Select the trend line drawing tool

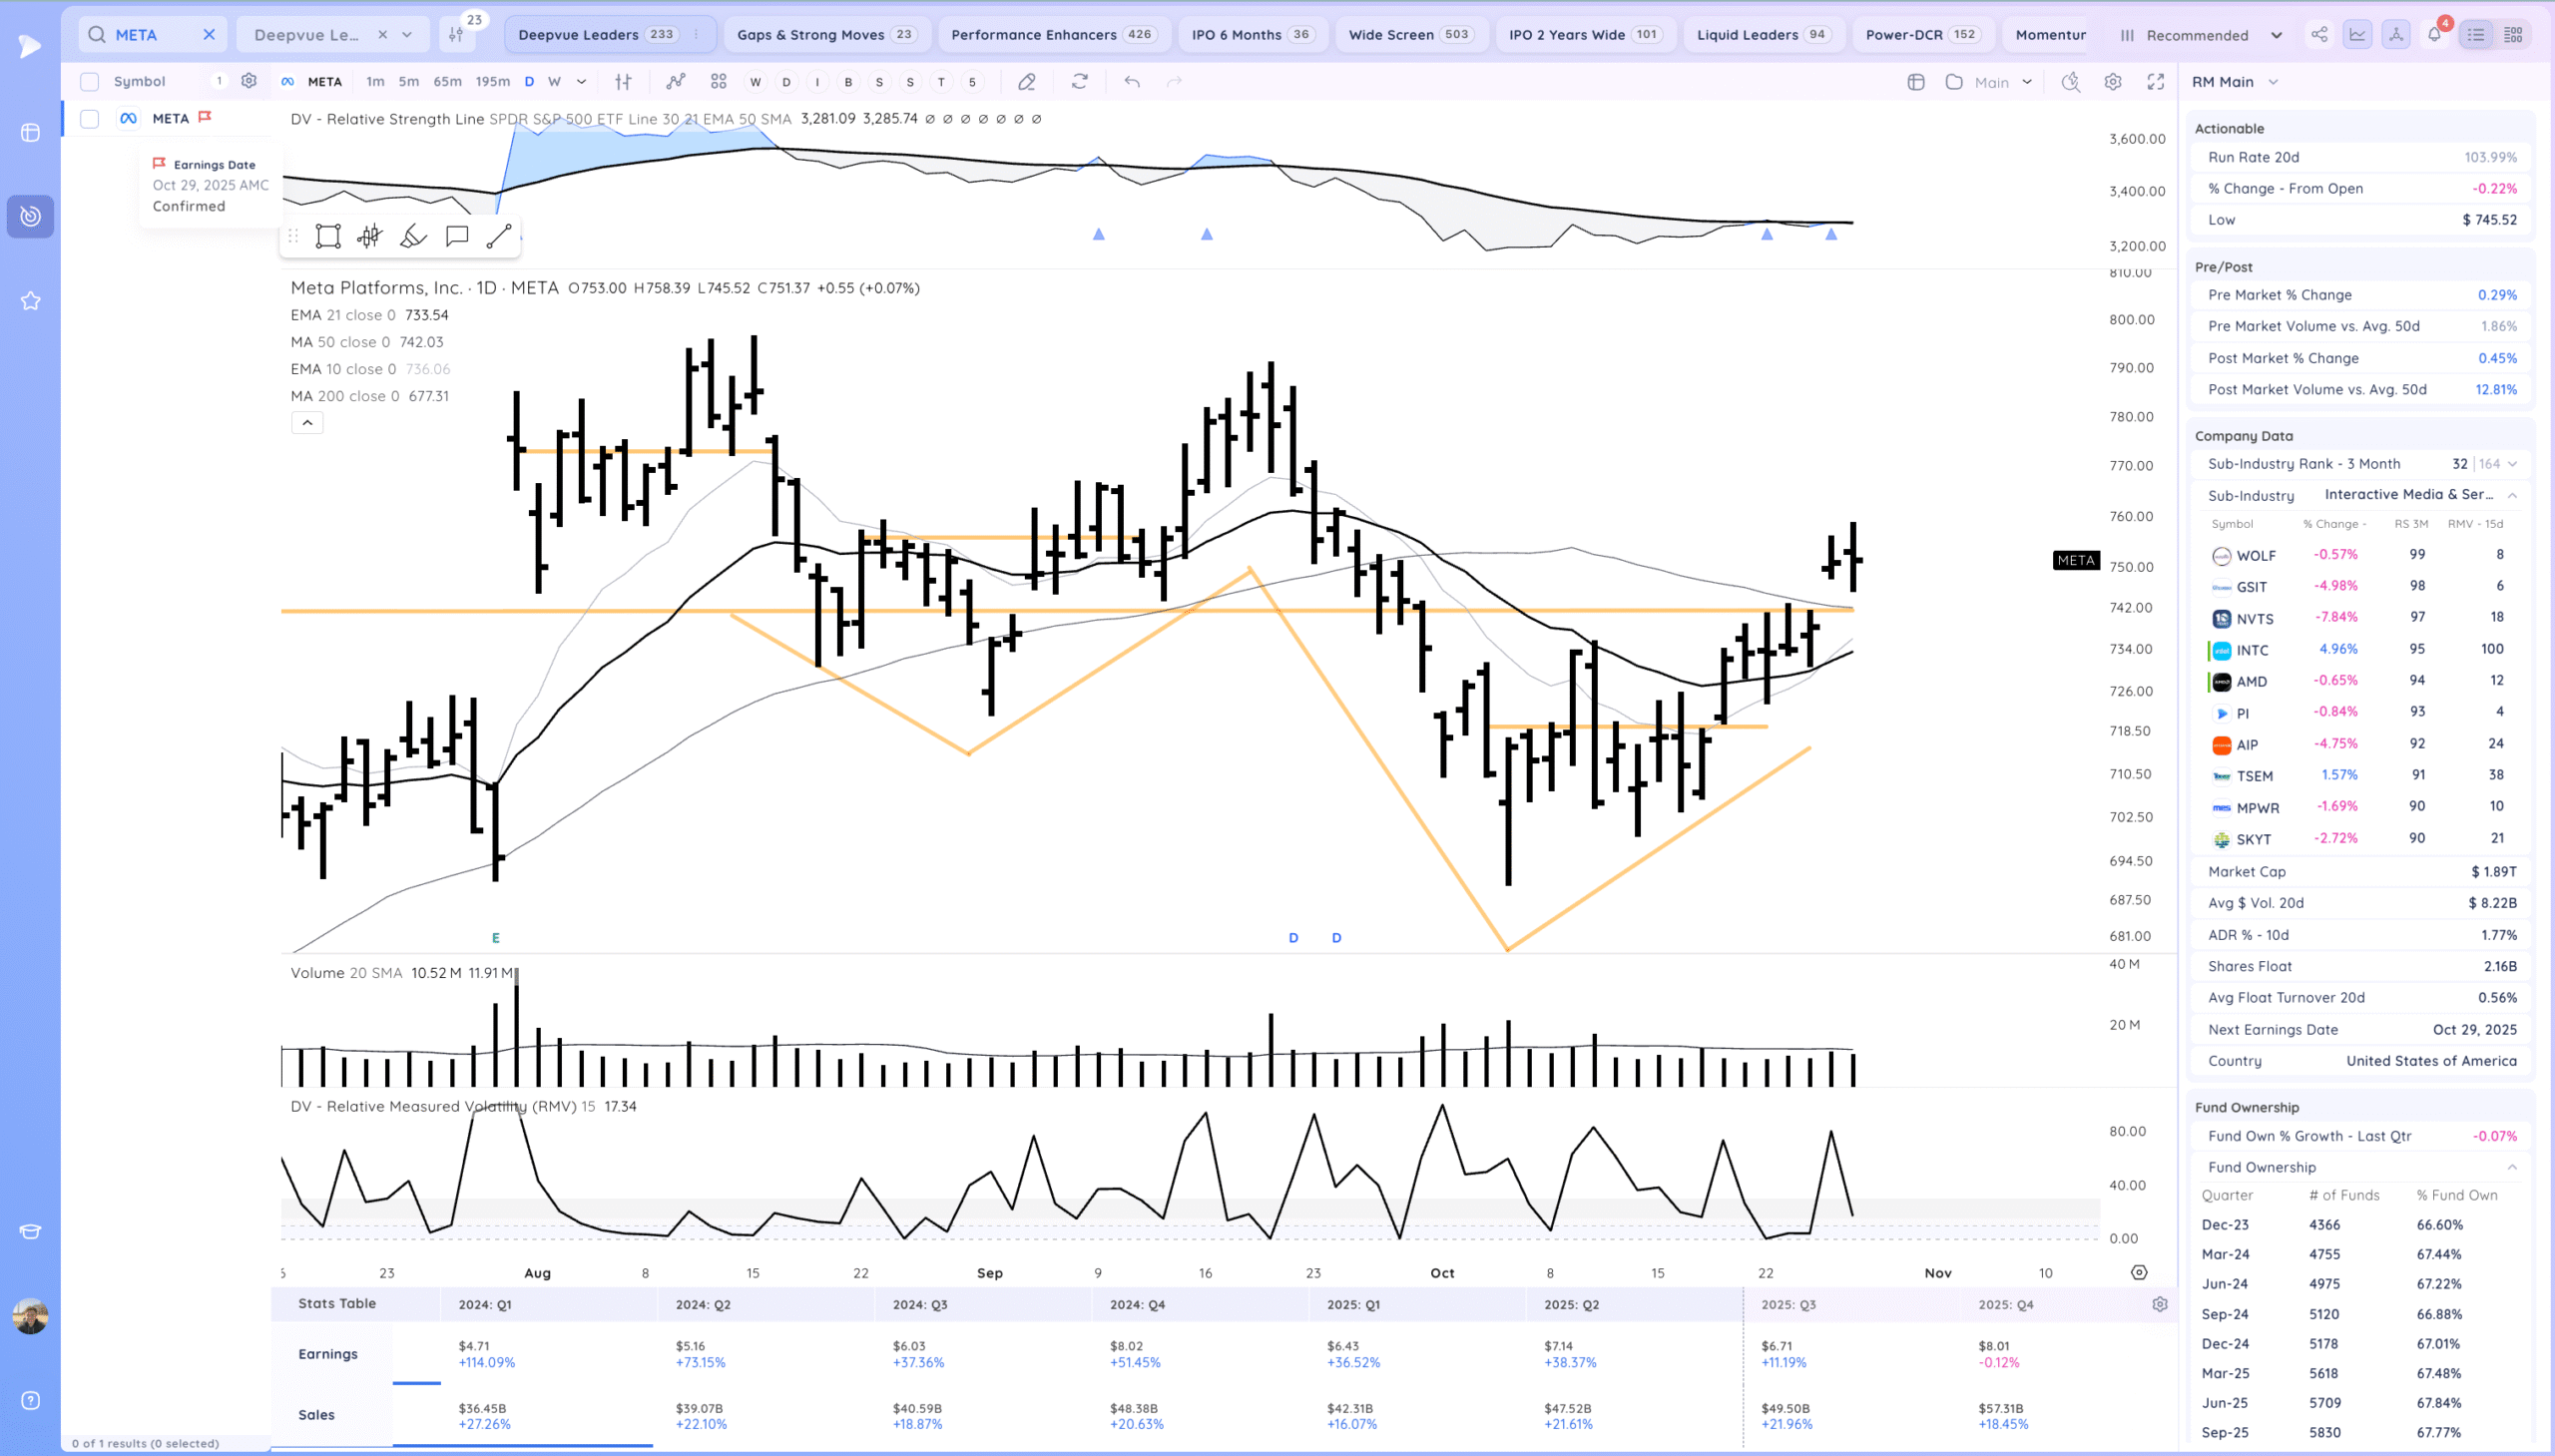tap(498, 236)
